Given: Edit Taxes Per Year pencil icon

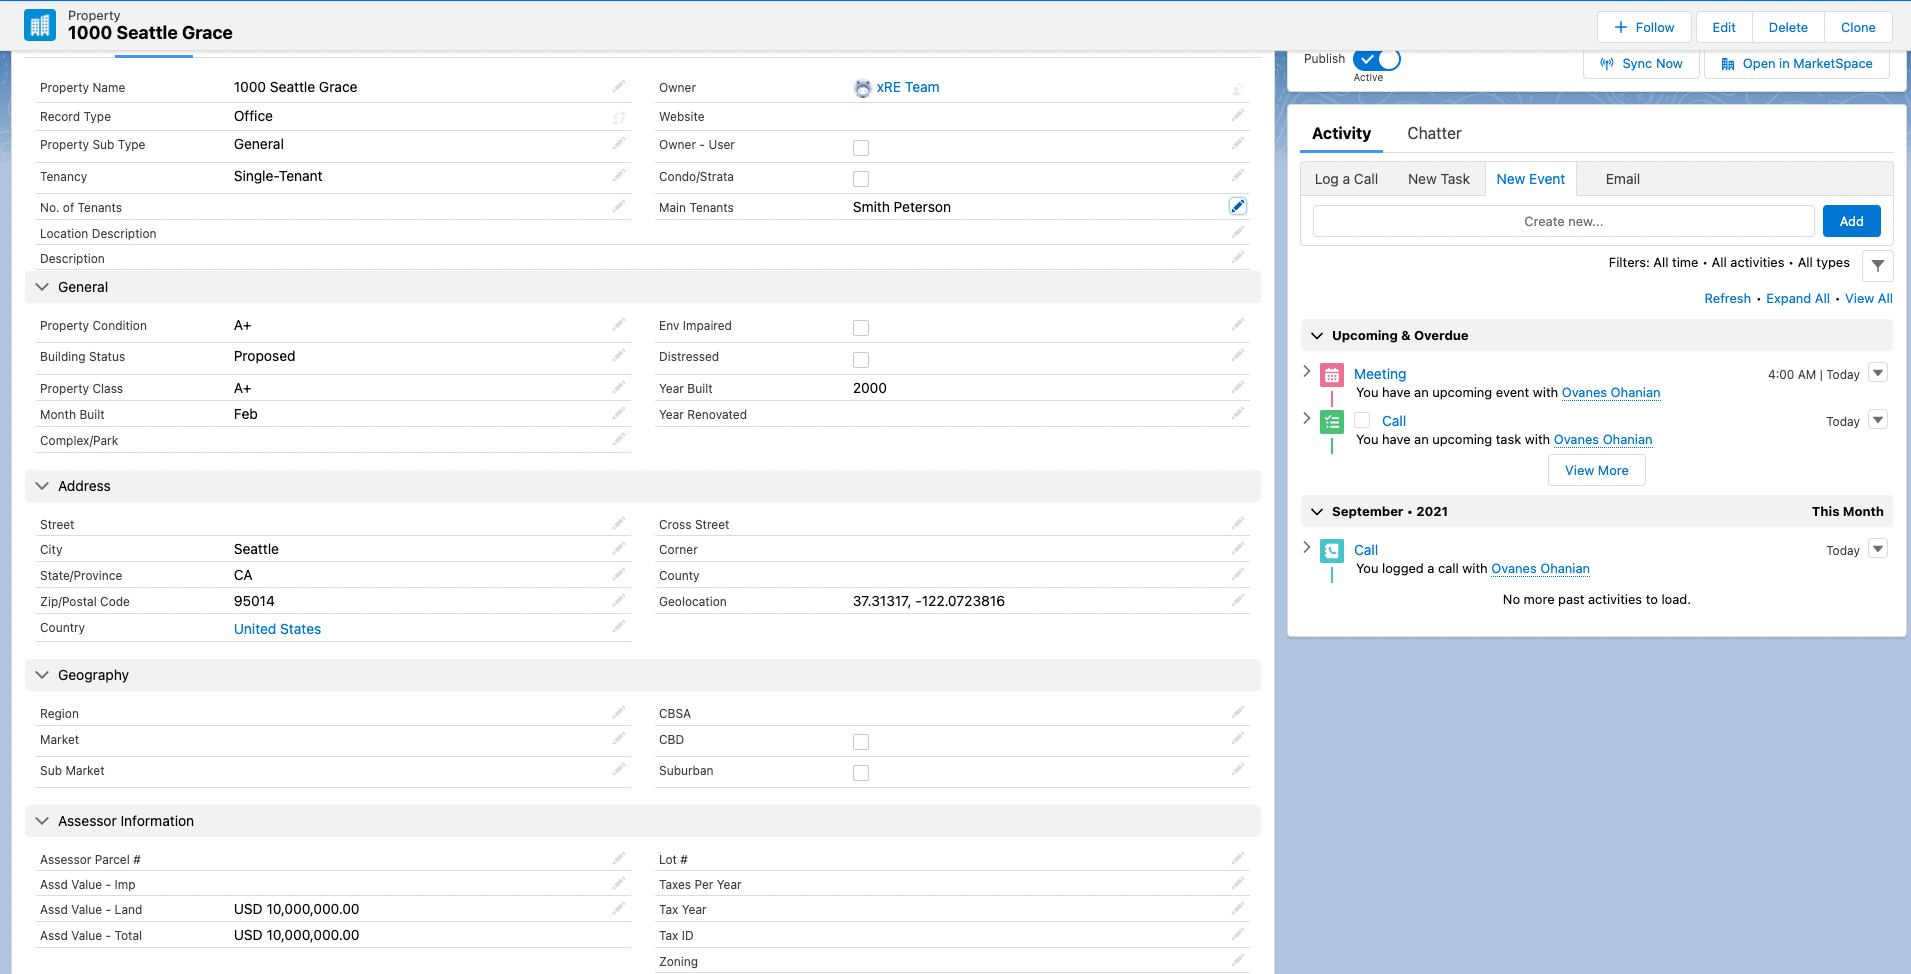Looking at the screenshot, I should (1238, 883).
